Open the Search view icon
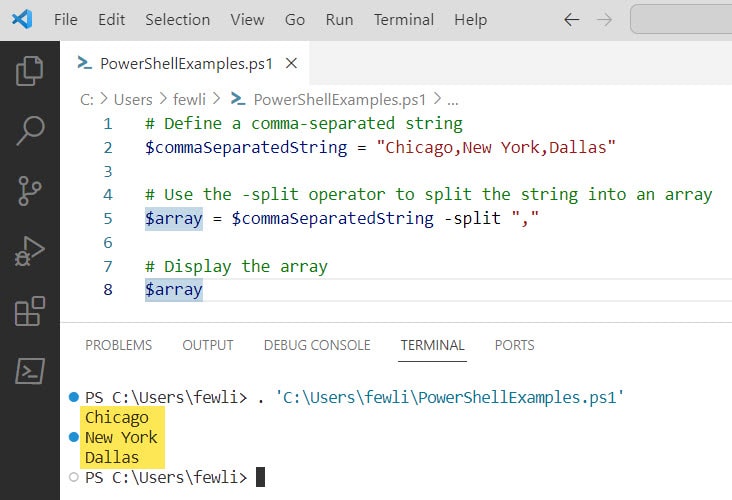This screenshot has height=500, width=732. tap(30, 131)
